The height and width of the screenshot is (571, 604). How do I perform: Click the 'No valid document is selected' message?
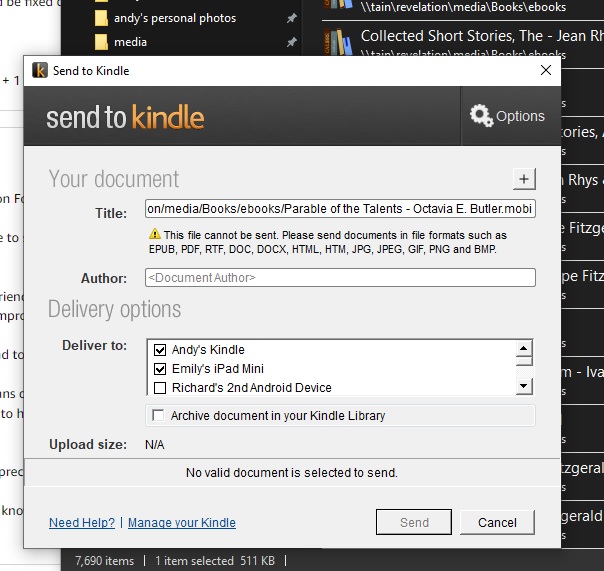click(292, 473)
